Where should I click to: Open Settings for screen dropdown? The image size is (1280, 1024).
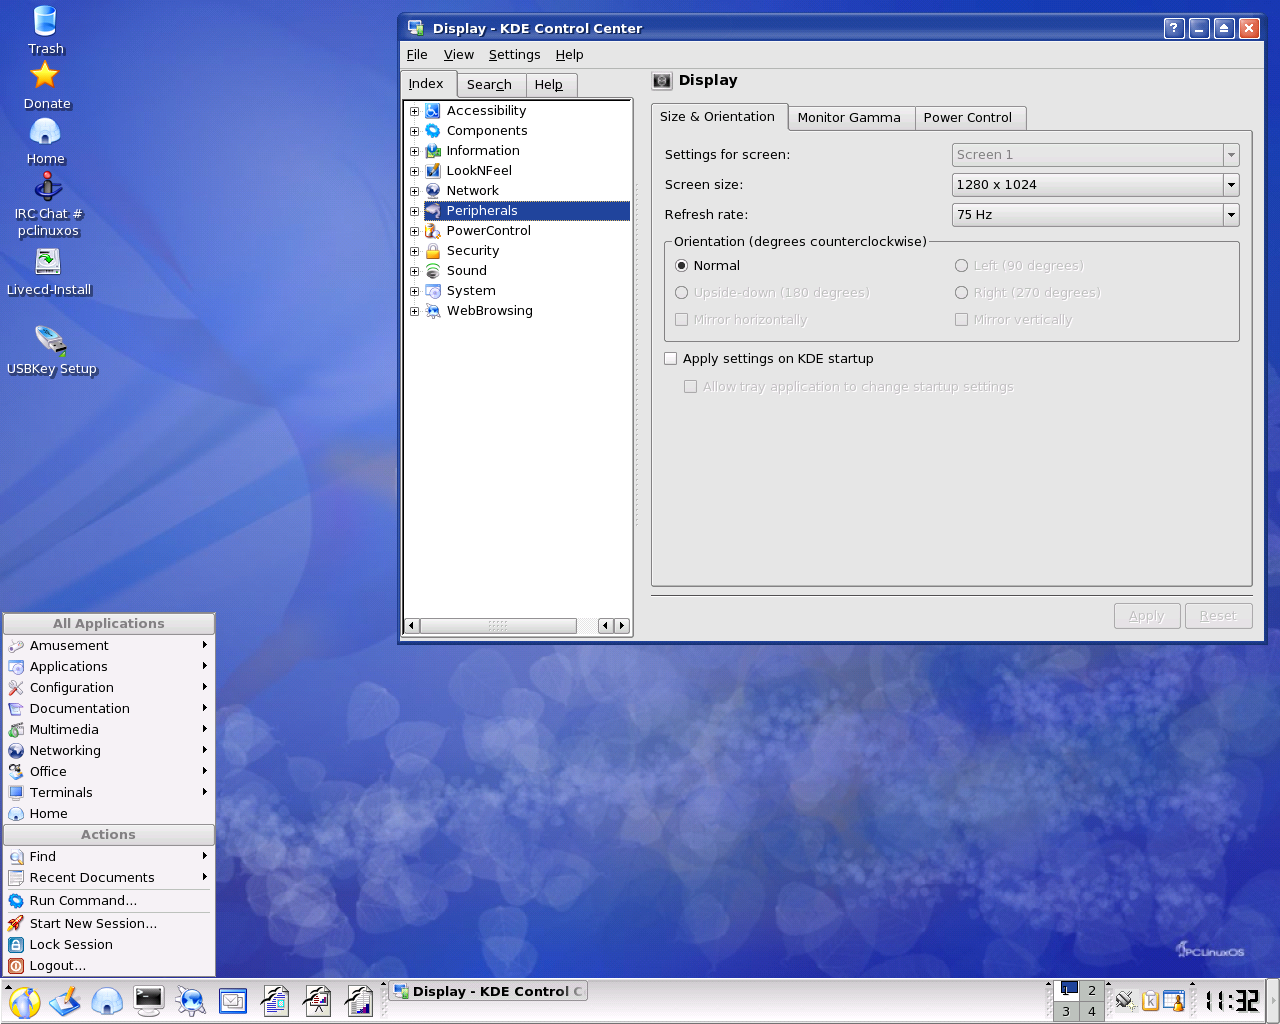1096,155
